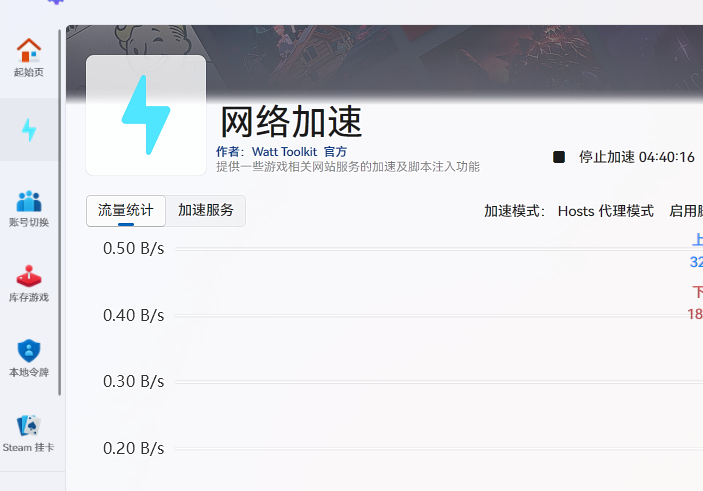Click the plugin description text 提供一些游戏相关网站服务
The height and width of the screenshot is (491, 703).
(x=348, y=167)
